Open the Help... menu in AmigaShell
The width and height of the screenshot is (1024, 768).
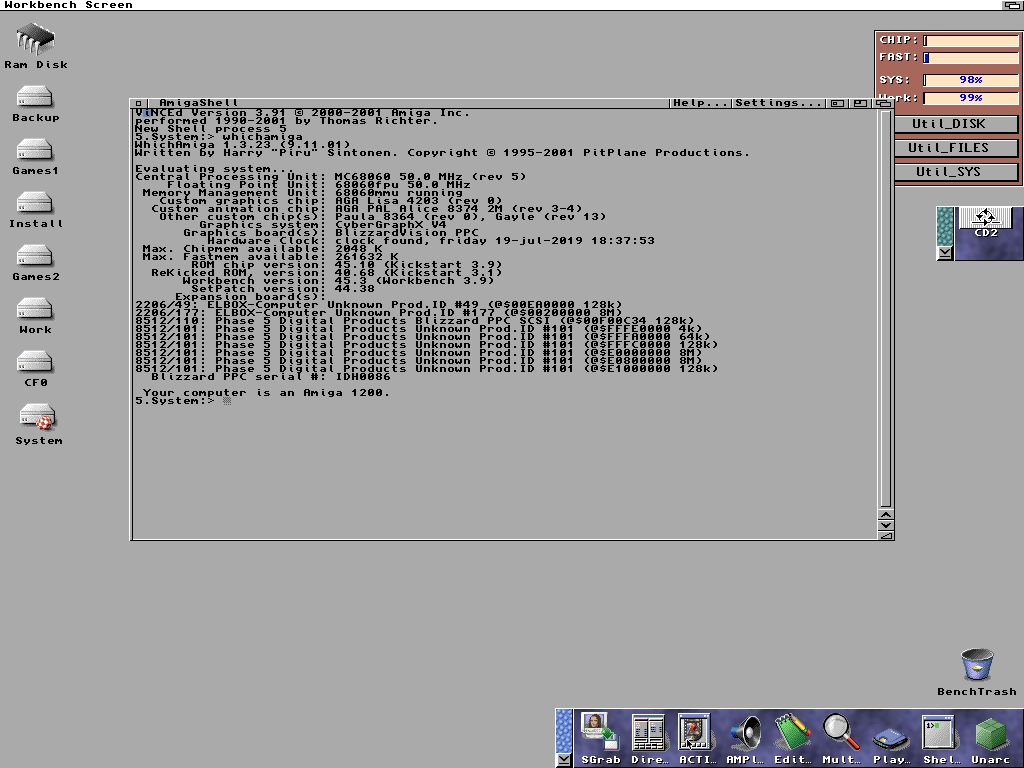click(x=701, y=103)
